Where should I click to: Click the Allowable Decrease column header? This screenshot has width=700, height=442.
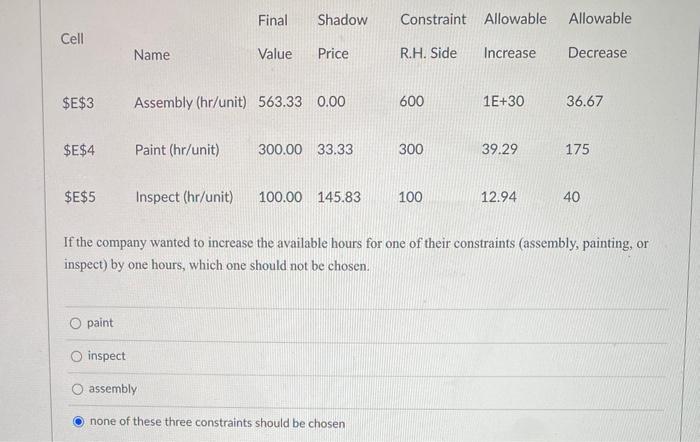[x=599, y=36]
